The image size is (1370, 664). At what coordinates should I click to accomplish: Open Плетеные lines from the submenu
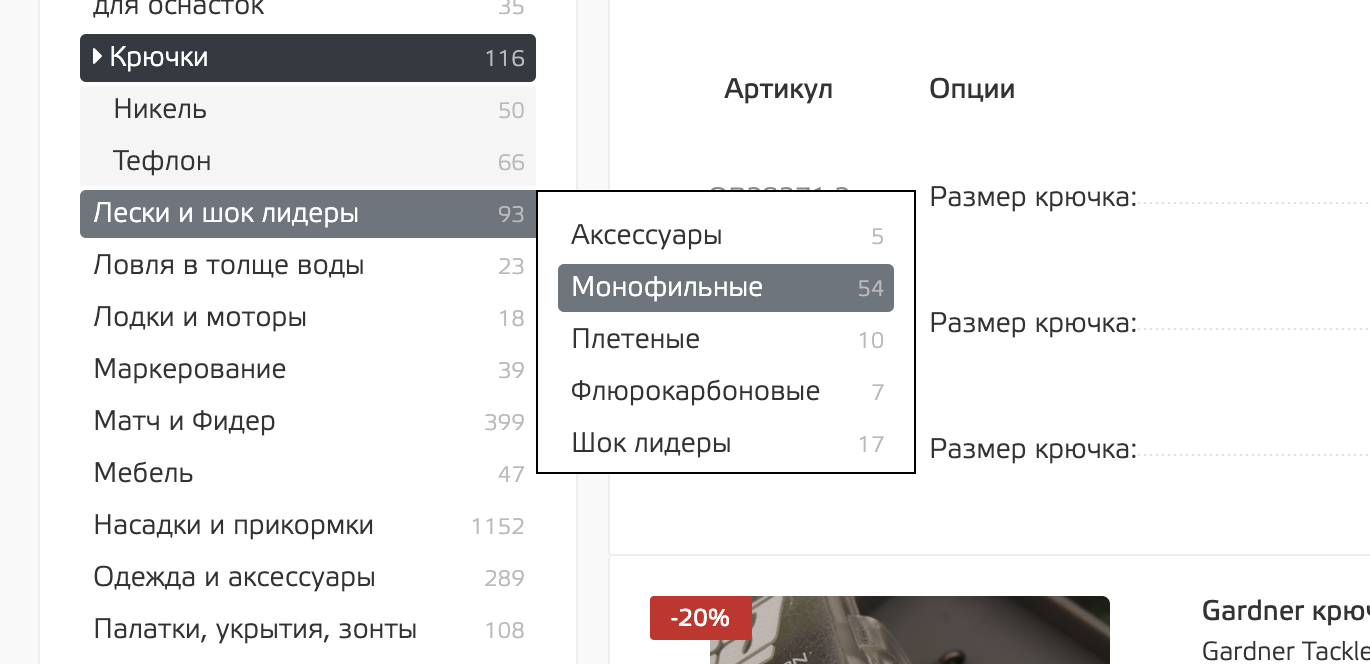tap(635, 340)
